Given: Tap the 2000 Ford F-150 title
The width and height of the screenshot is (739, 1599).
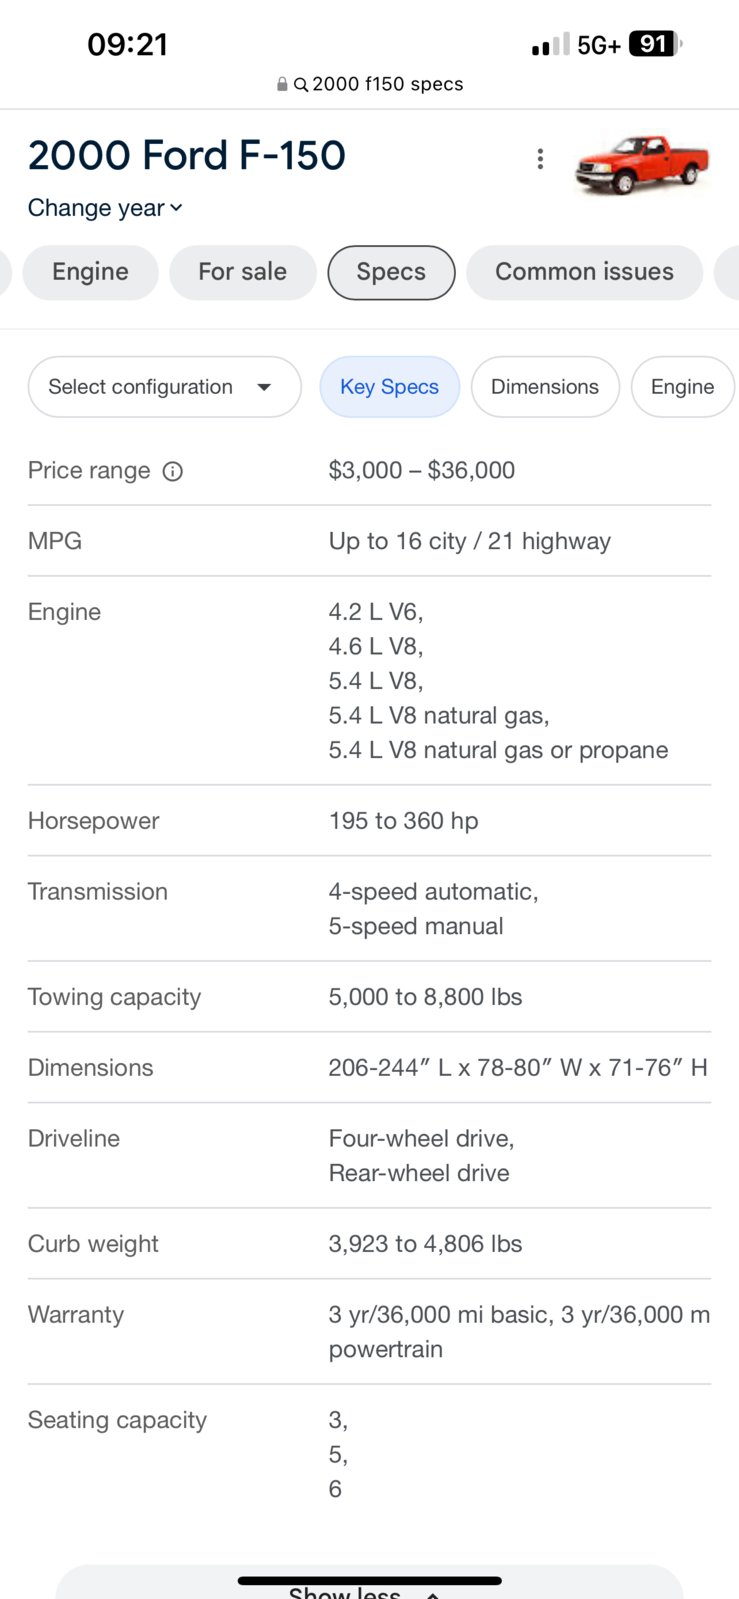Looking at the screenshot, I should tap(187, 156).
